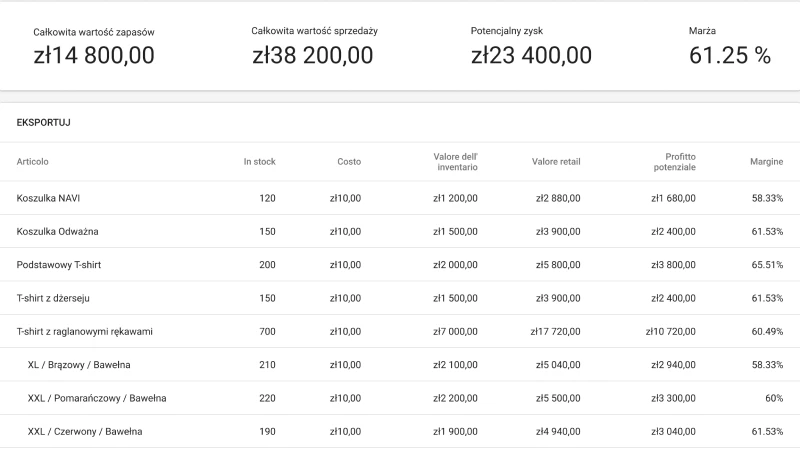This screenshot has height=450, width=800.
Task: Click the Costo column header
Action: (348, 162)
